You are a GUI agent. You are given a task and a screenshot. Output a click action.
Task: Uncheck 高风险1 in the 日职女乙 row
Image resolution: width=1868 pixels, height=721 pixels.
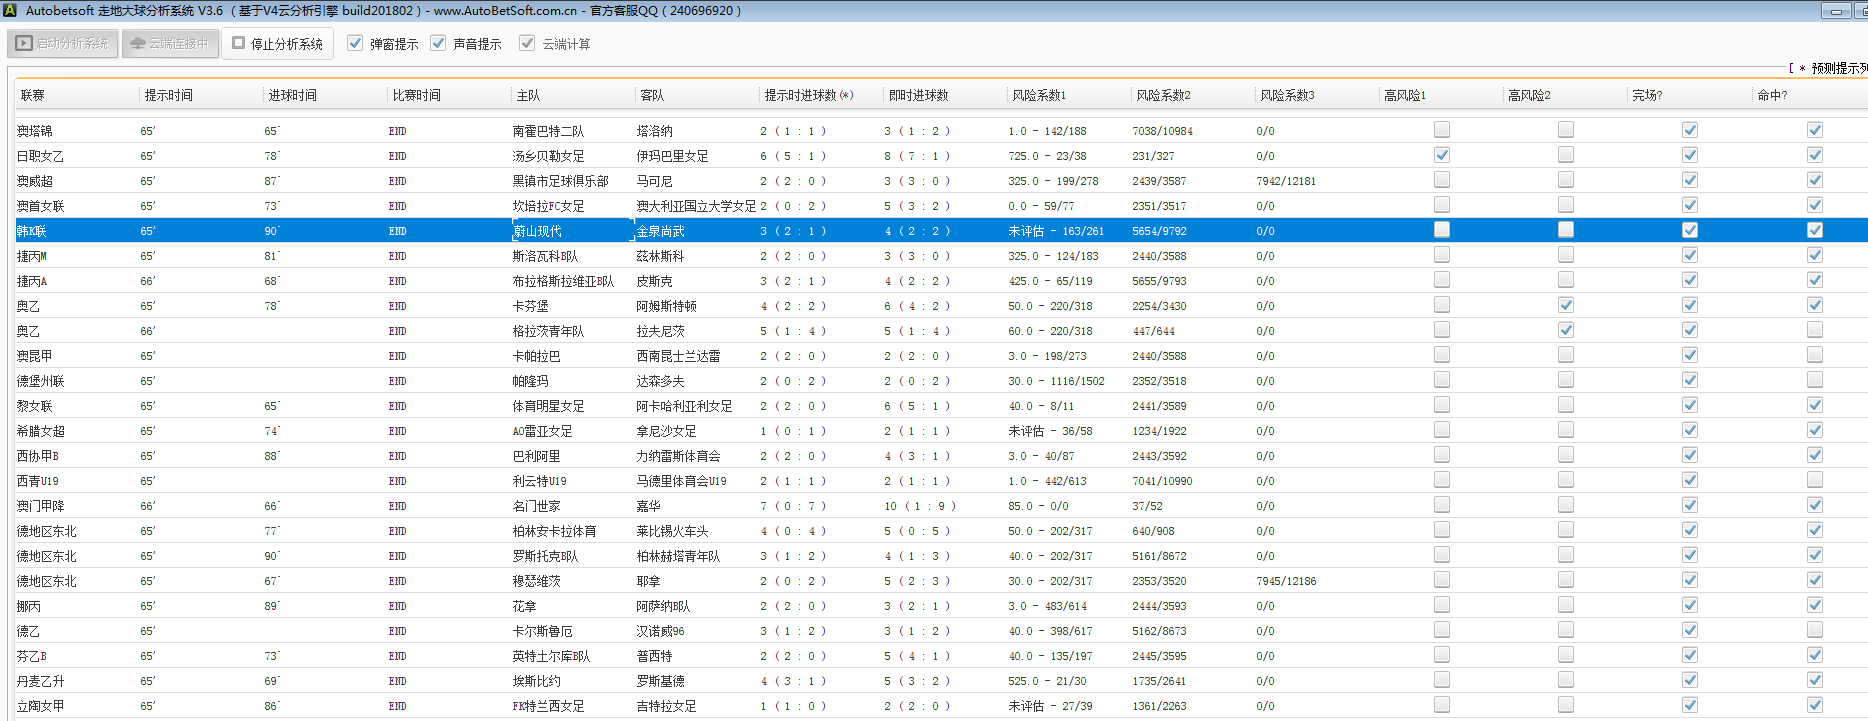click(x=1441, y=155)
